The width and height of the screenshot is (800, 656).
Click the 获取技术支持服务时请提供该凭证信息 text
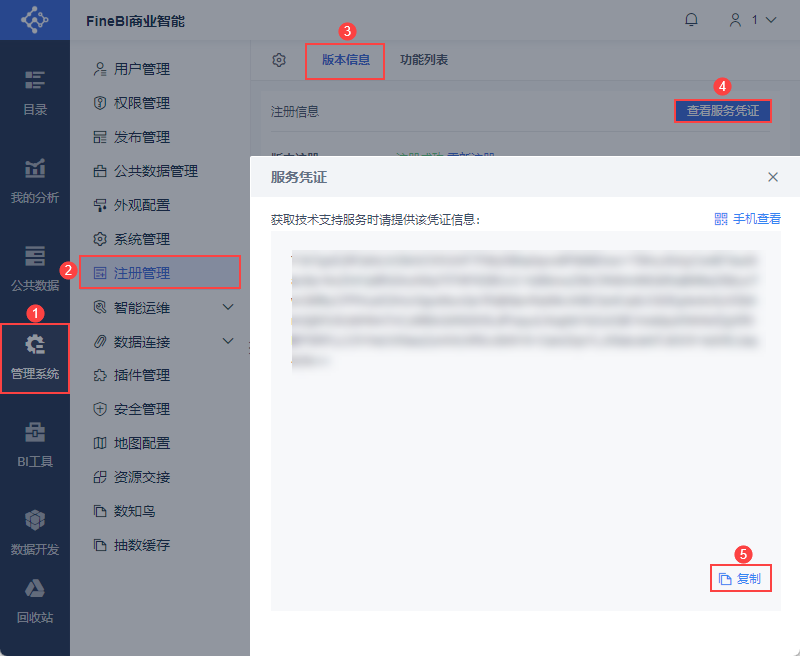pyautogui.click(x=375, y=220)
